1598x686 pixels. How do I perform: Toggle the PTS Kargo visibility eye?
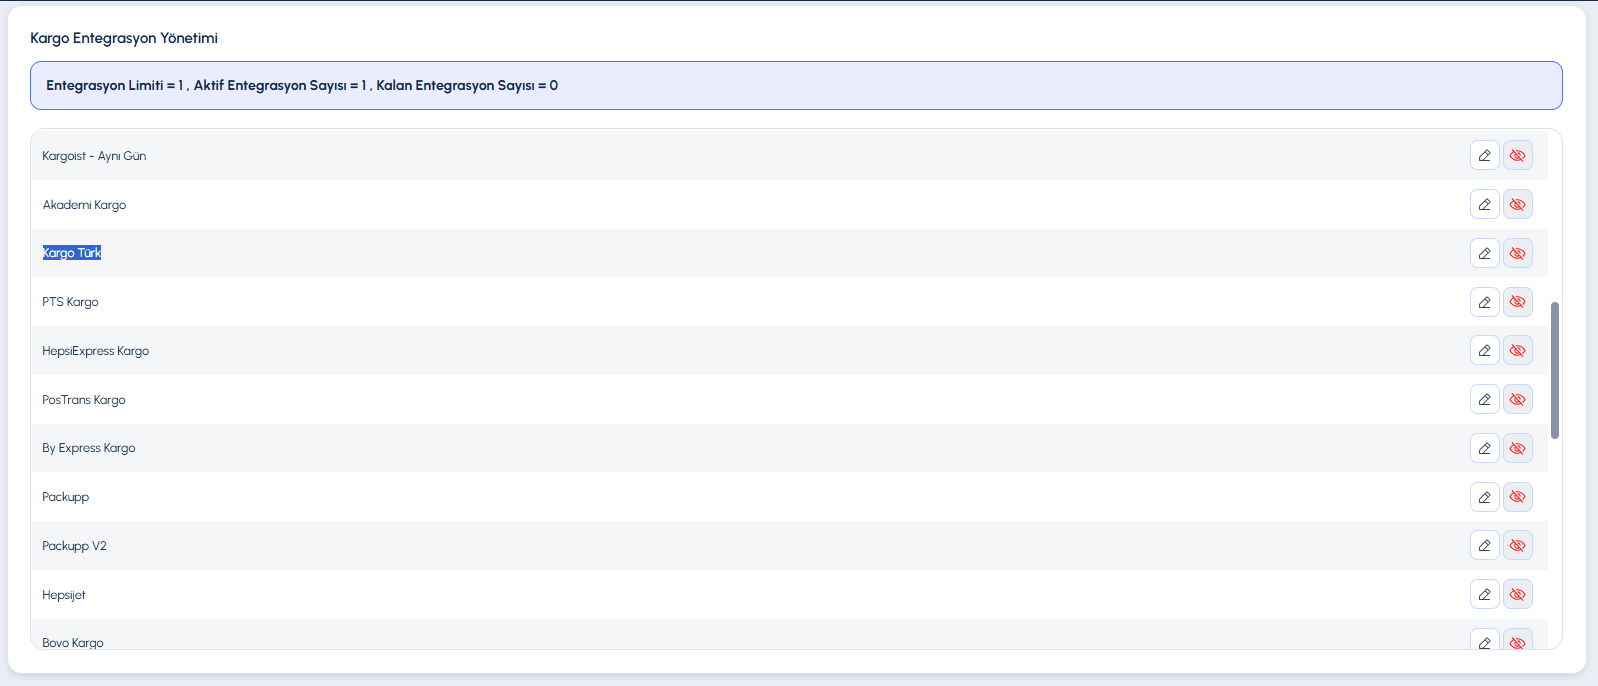click(x=1517, y=302)
